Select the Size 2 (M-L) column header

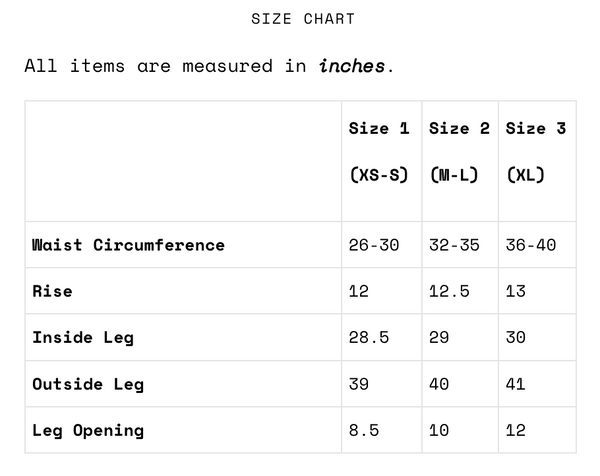coord(459,151)
